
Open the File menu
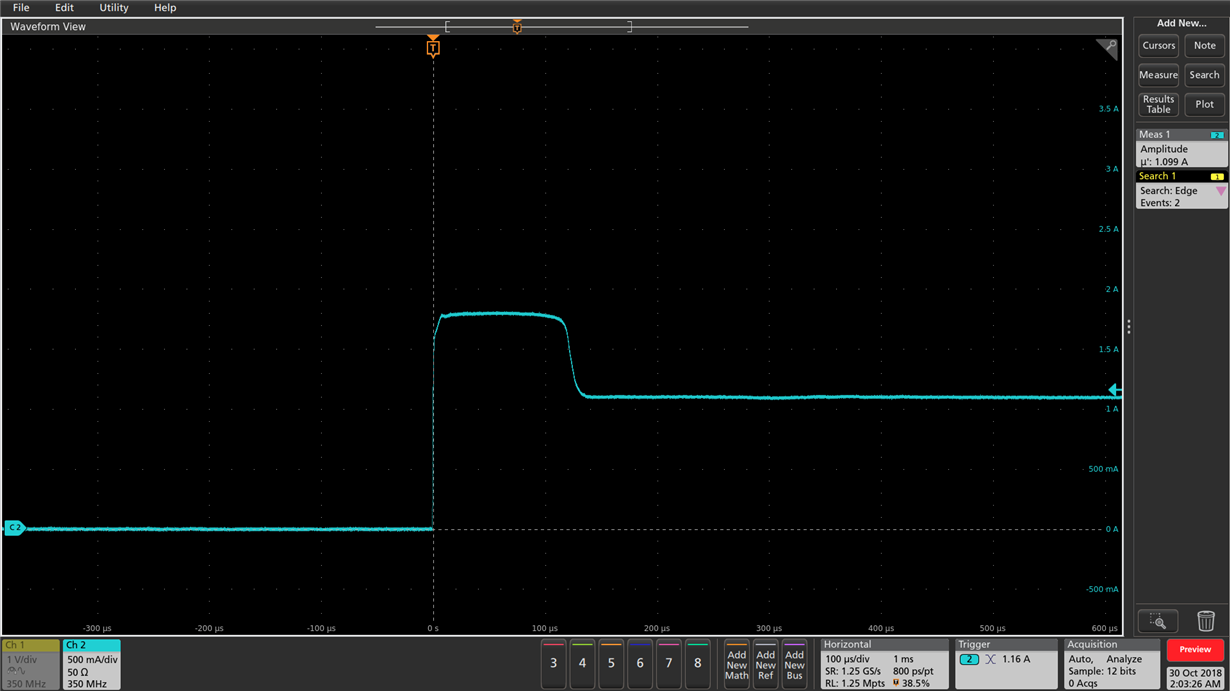[21, 7]
